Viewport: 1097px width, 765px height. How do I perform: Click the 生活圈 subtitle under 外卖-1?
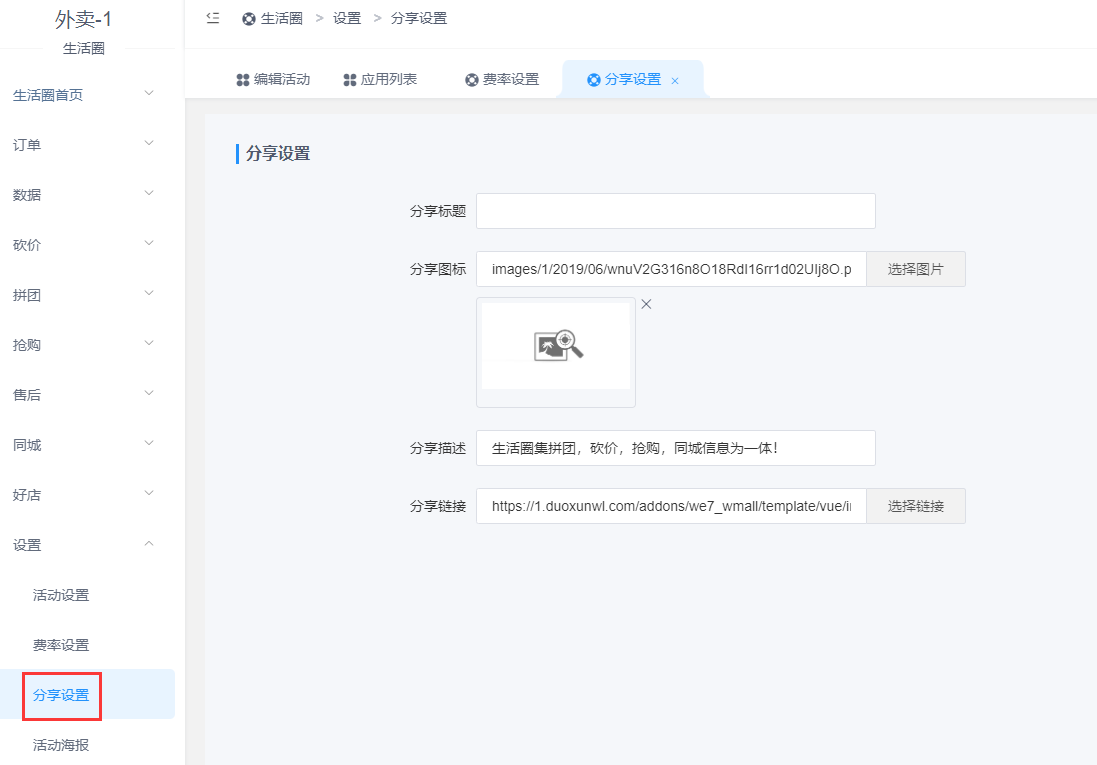point(83,48)
